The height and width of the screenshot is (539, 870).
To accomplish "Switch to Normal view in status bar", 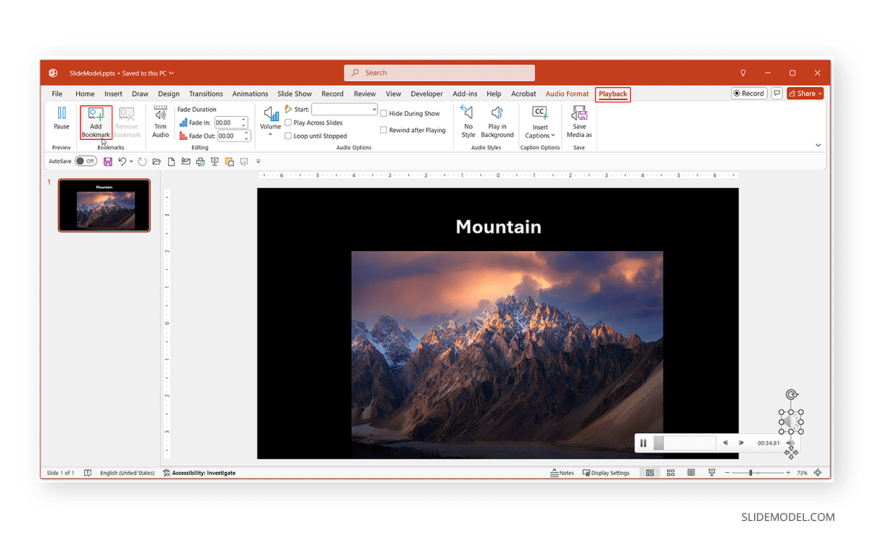I will [x=650, y=473].
